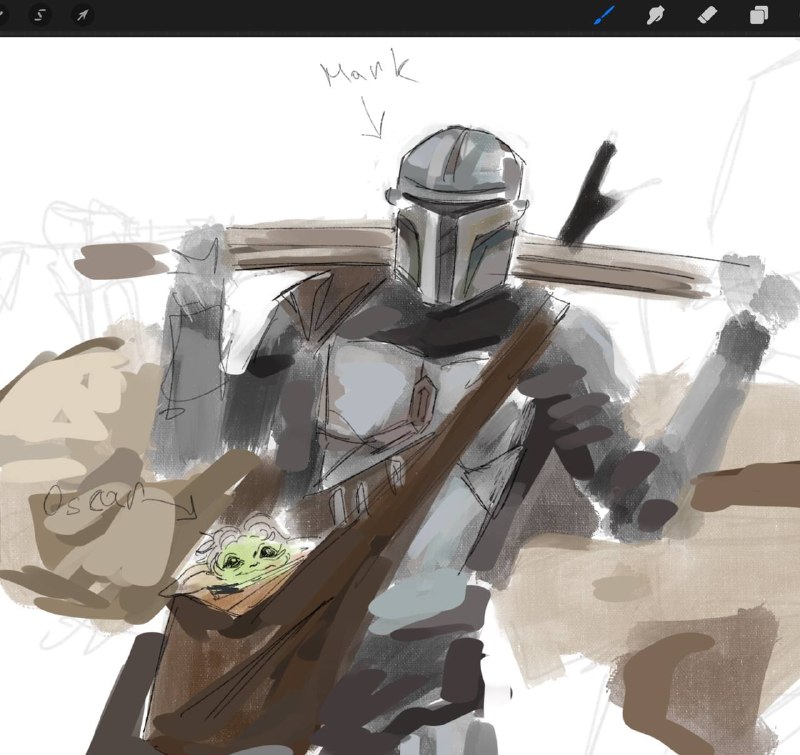Activate the Selection tool
This screenshot has width=800, height=755.
click(40, 15)
